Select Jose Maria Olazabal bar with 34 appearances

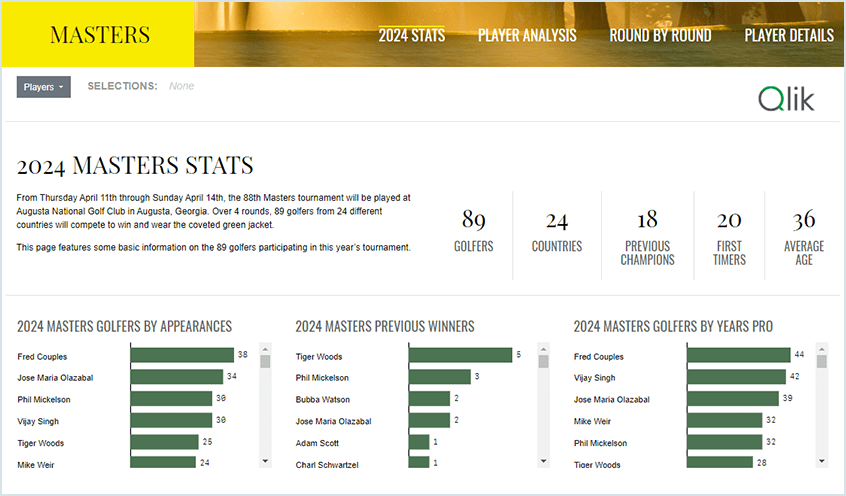click(x=177, y=376)
